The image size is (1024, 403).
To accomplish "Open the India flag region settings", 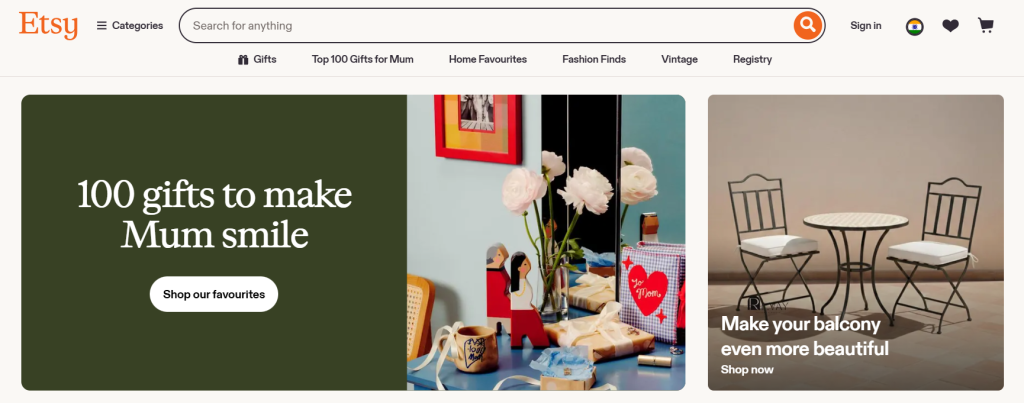I will (914, 26).
